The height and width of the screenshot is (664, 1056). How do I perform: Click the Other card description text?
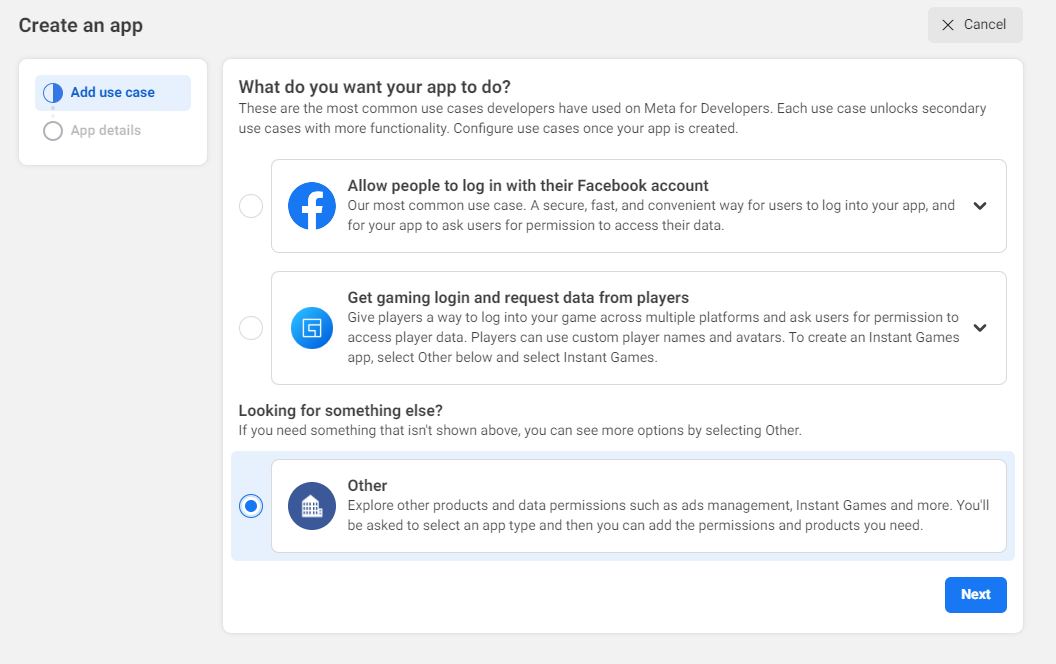(x=668, y=515)
